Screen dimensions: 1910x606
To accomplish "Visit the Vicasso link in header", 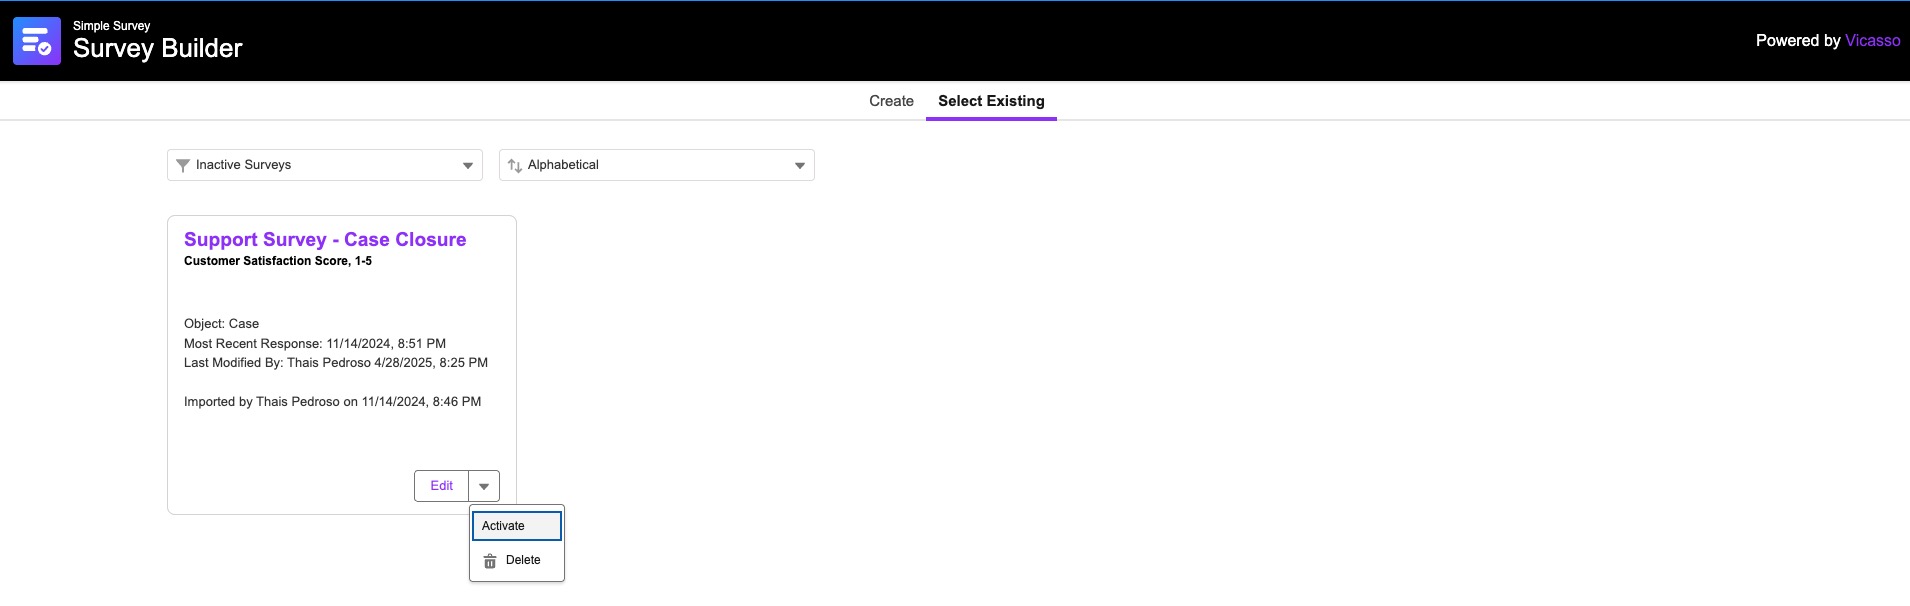I will (x=1873, y=41).
